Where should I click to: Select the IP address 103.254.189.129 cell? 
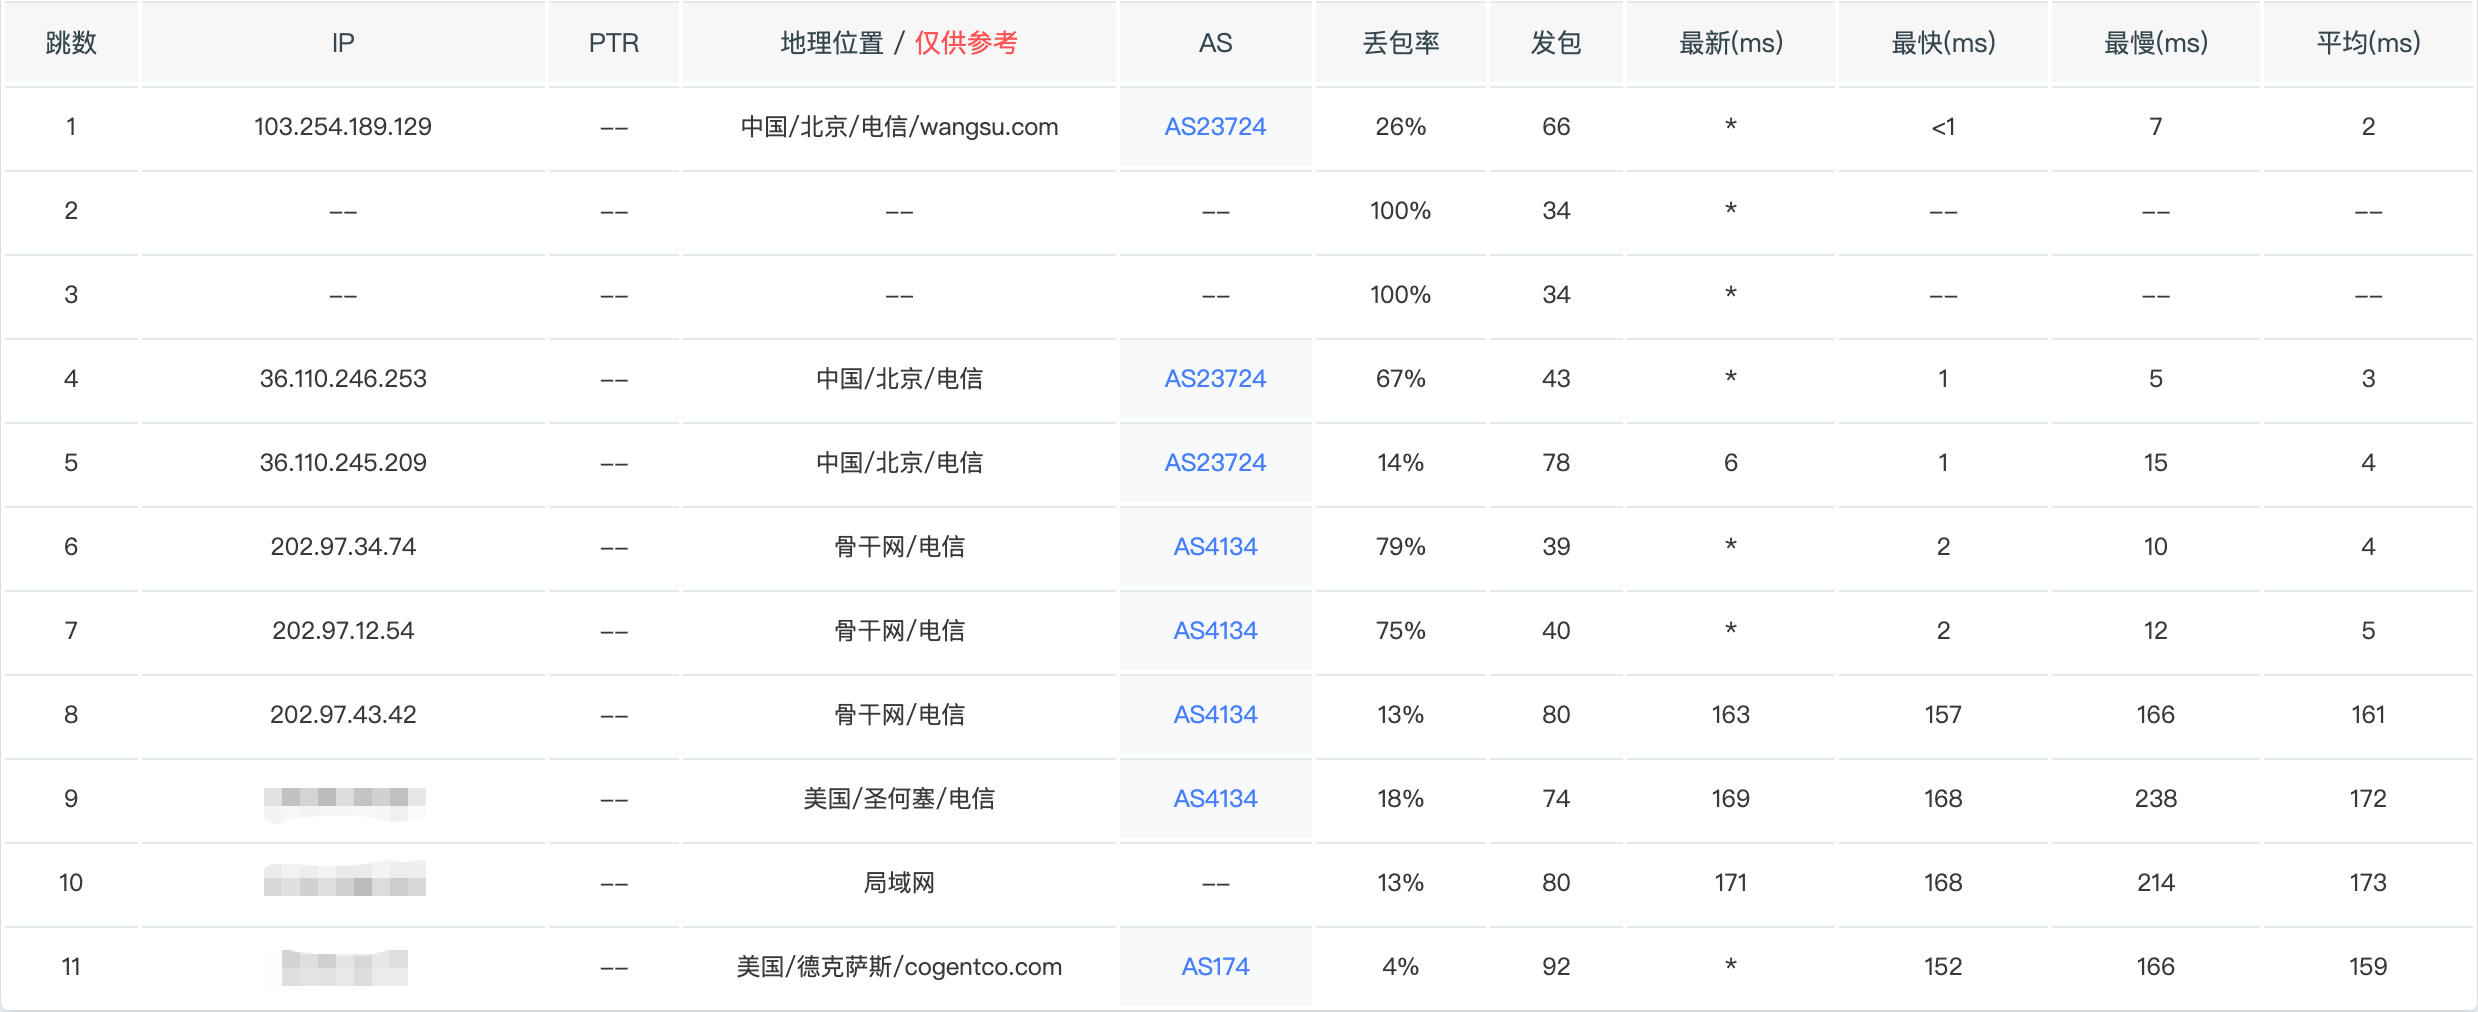tap(343, 127)
